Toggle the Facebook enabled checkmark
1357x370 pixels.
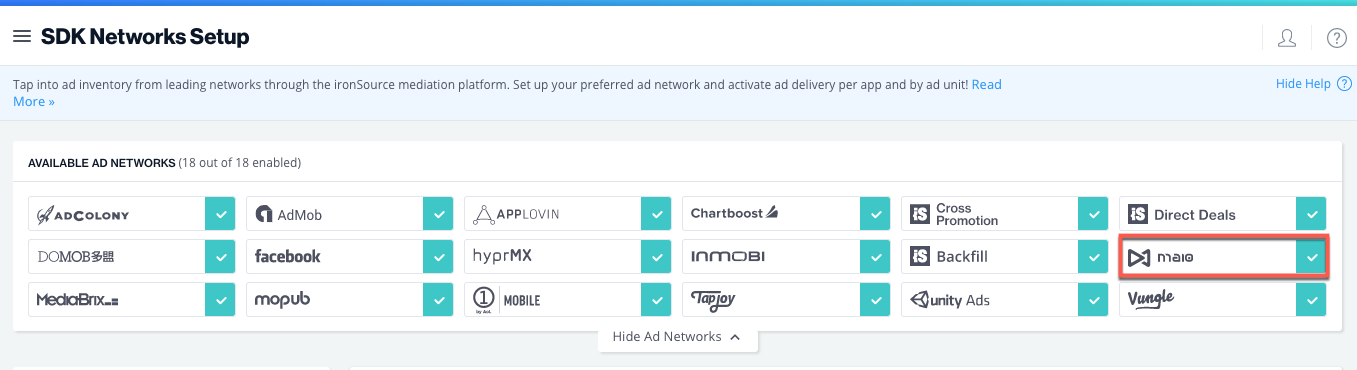(x=438, y=257)
